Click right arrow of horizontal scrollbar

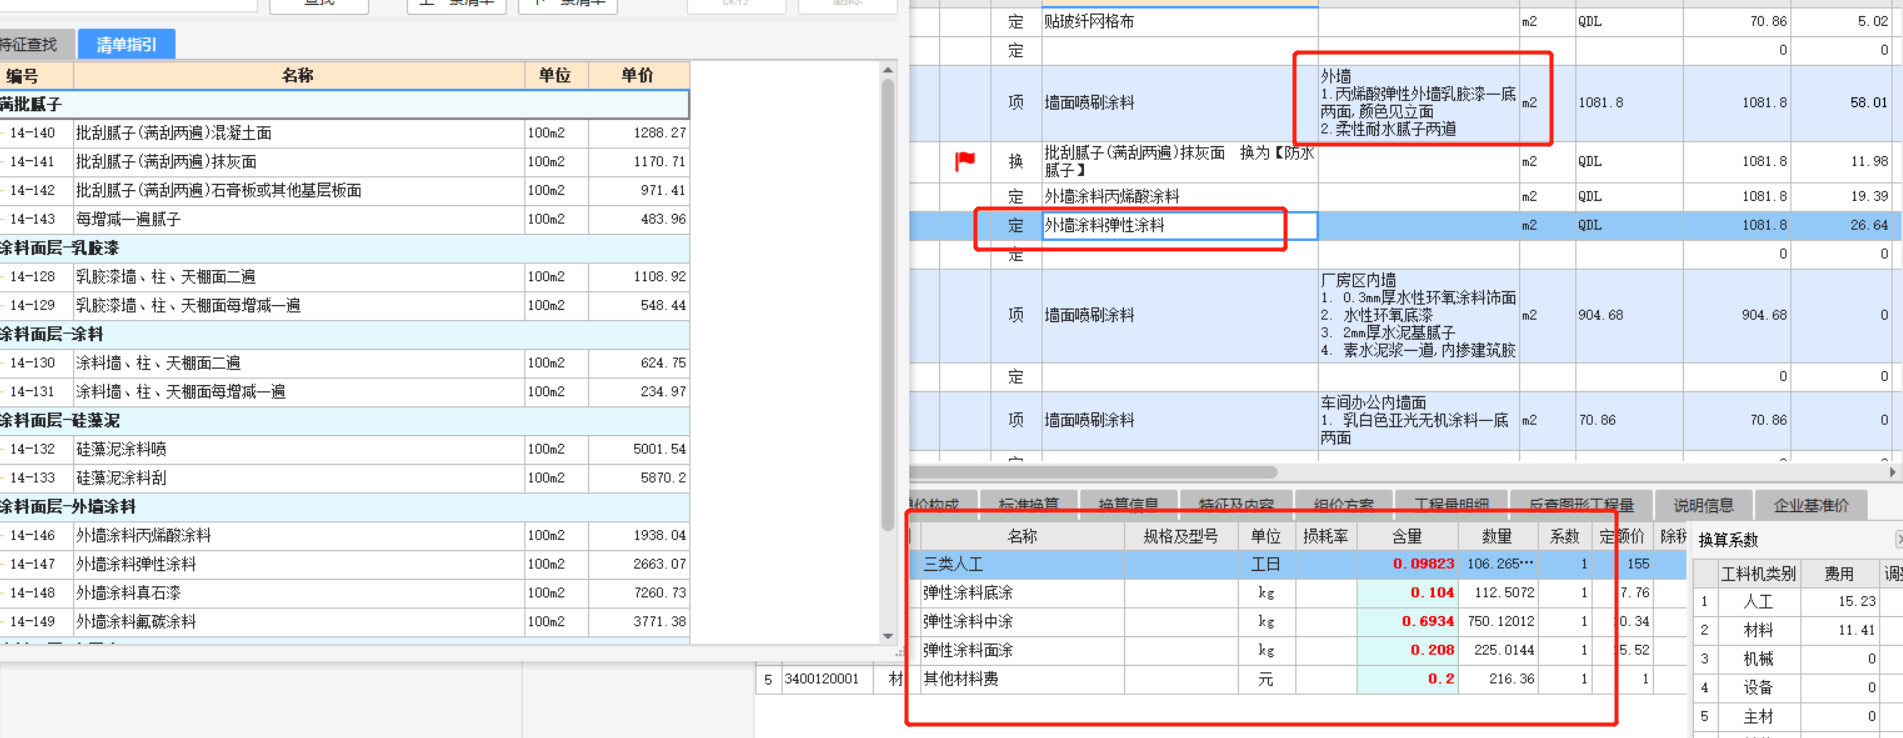1892,472
